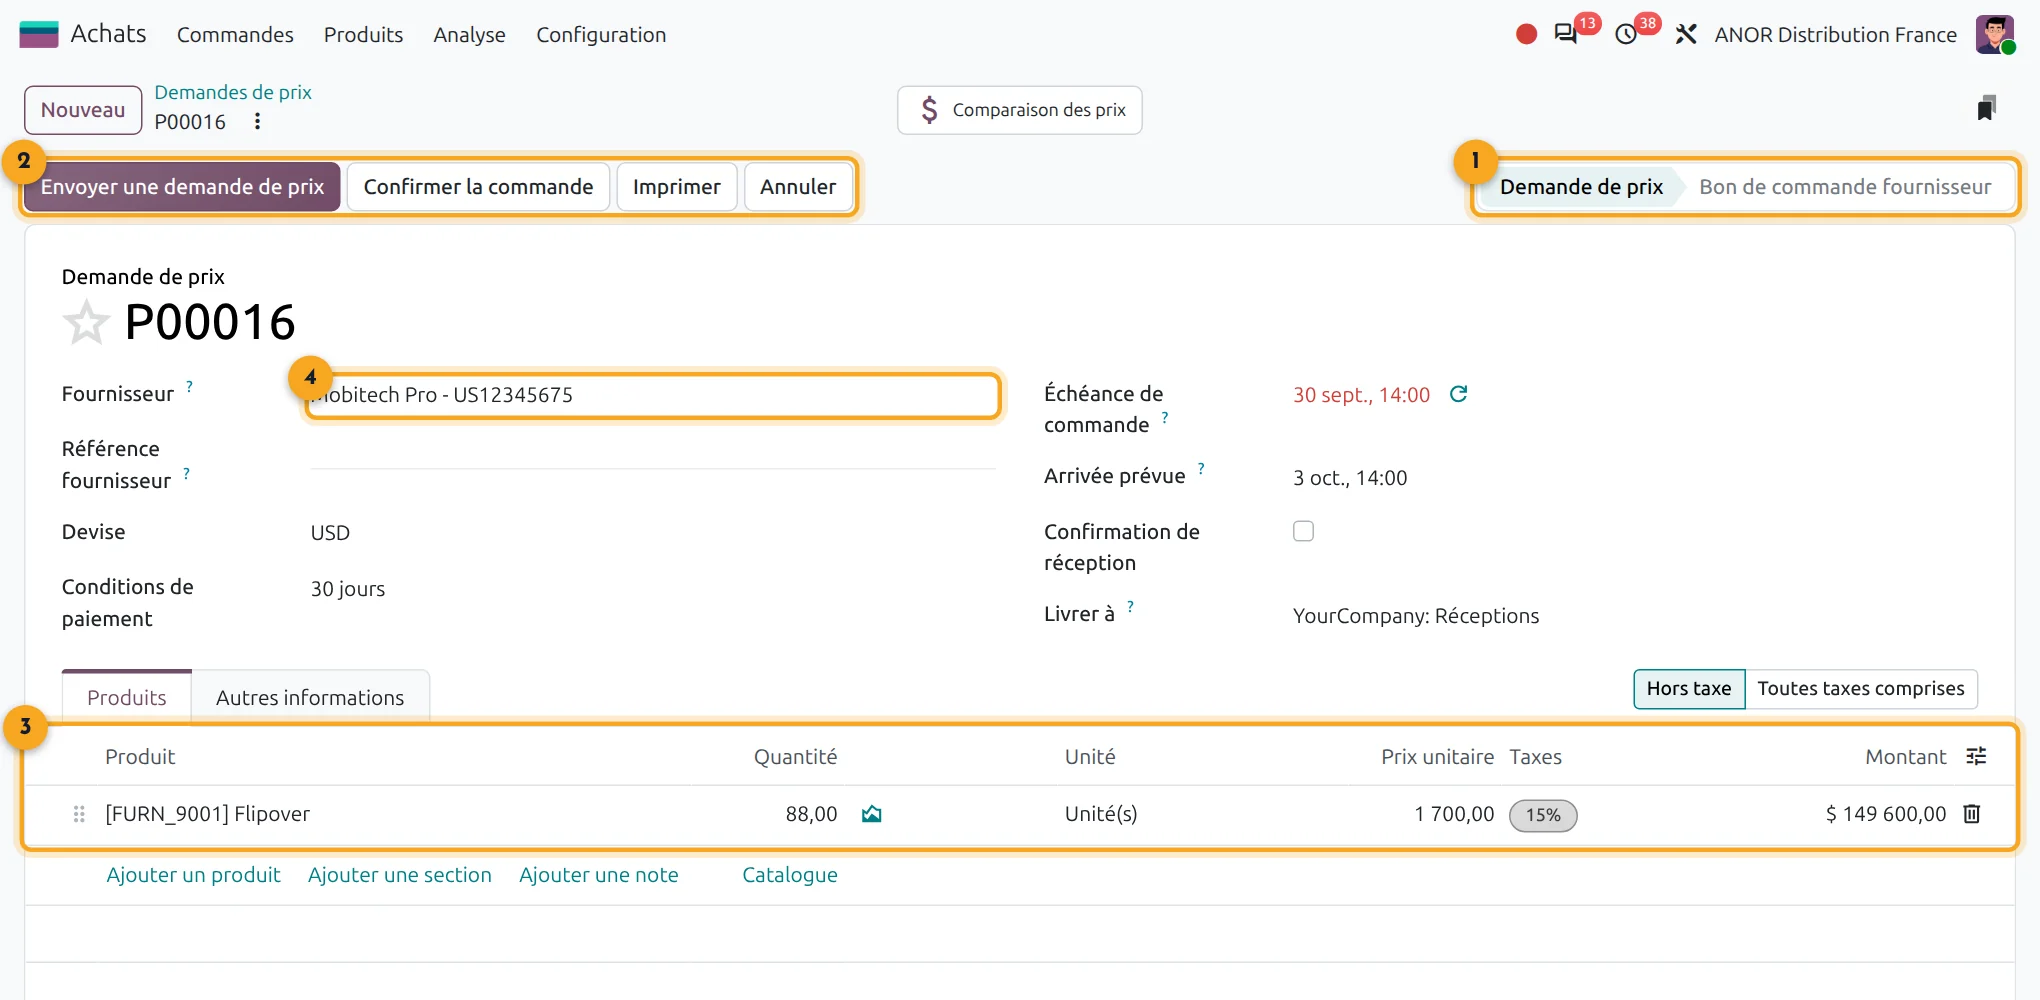Click the Catalogue link
The width and height of the screenshot is (2040, 1000).
tap(790, 875)
